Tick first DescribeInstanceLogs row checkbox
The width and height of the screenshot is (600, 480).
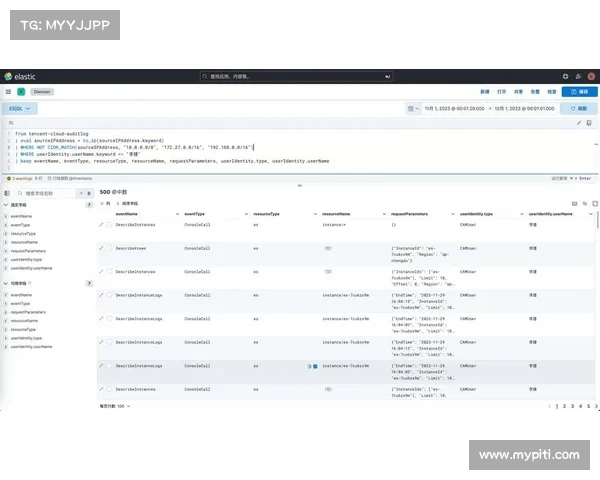pos(109,295)
